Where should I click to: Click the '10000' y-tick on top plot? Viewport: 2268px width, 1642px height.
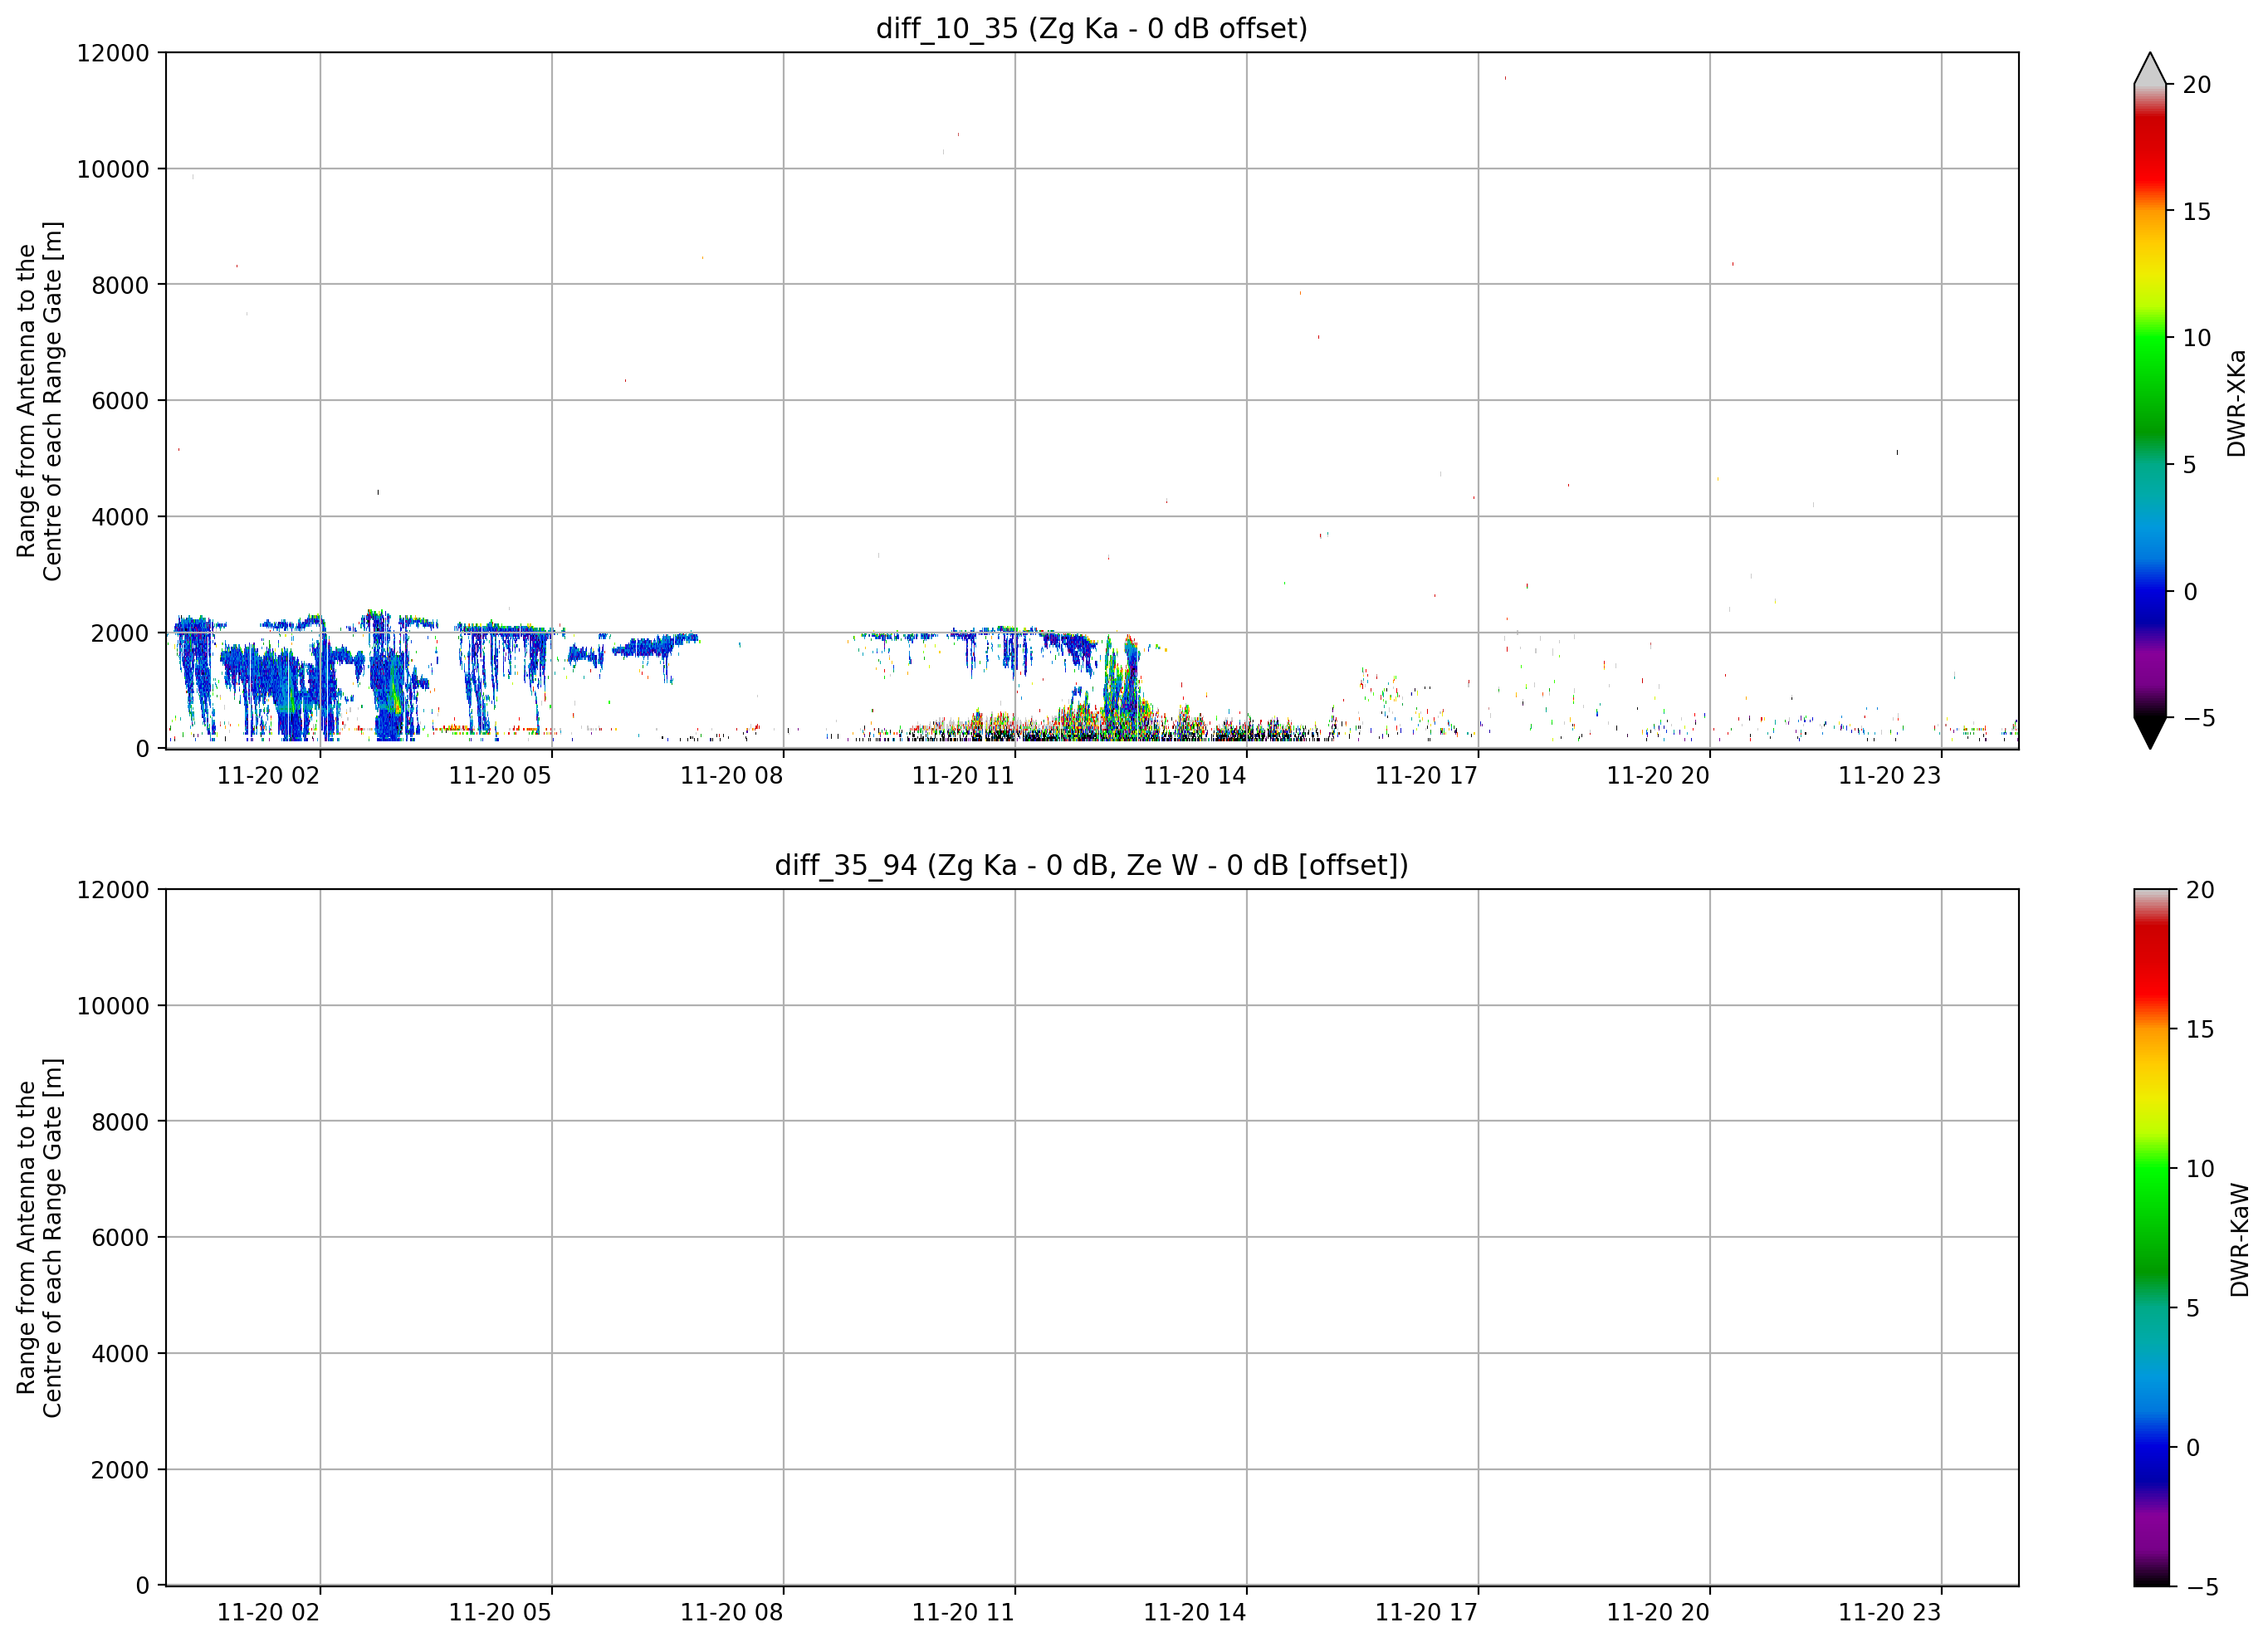[113, 169]
